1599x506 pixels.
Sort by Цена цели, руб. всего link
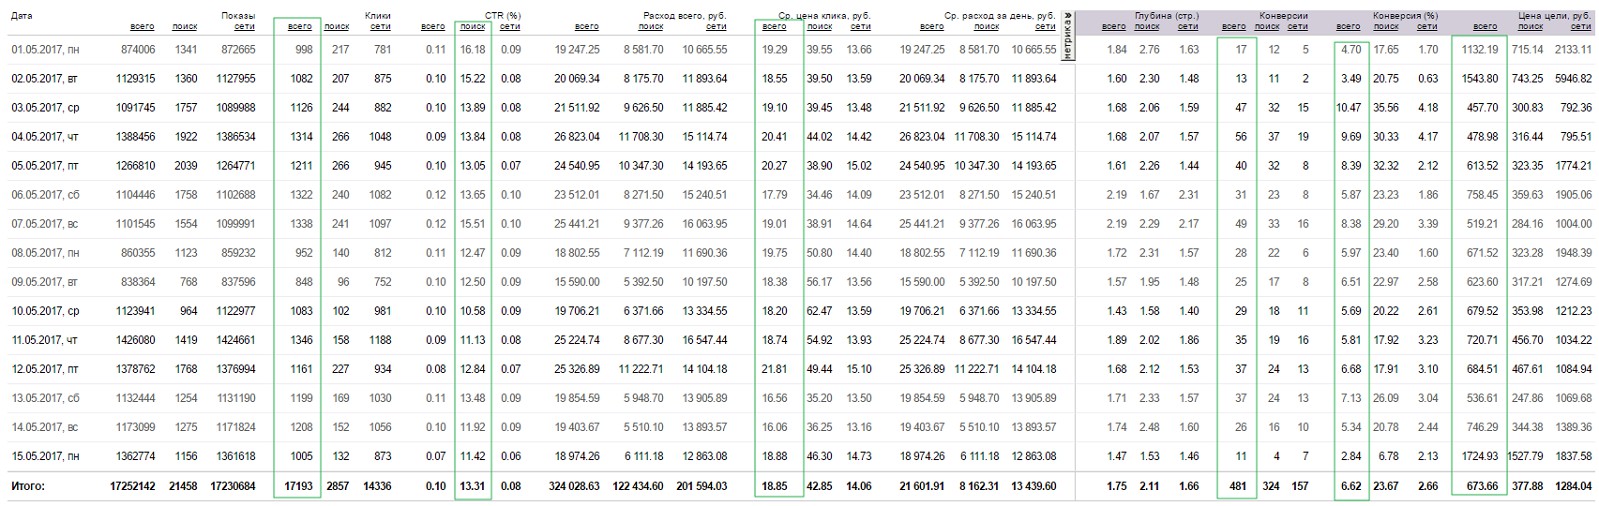(1485, 27)
